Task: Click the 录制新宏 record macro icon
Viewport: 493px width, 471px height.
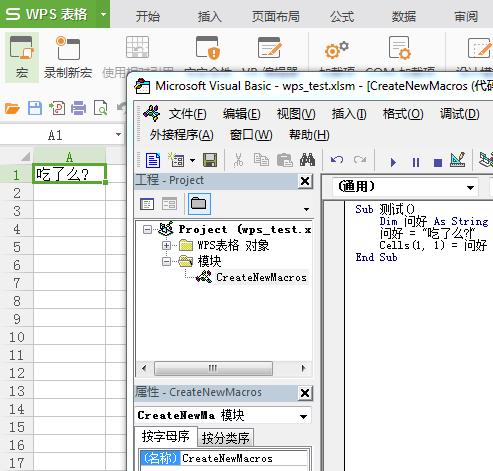Action: coord(68,48)
